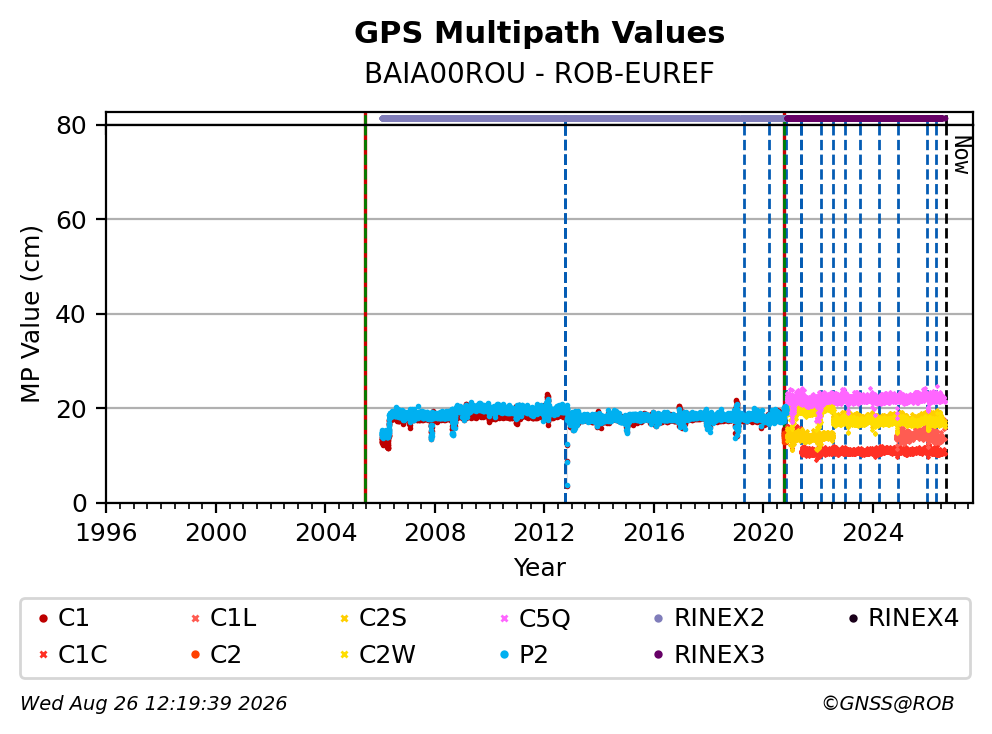
Task: Click the C2 orange legend marker
Action: pos(195,655)
